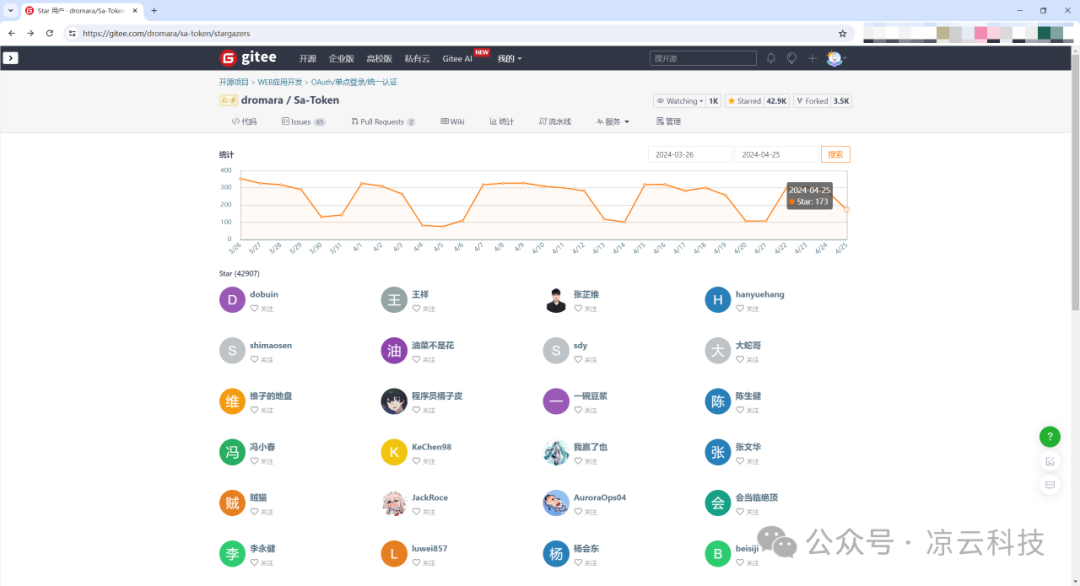Viewport: 1080px width, 586px height.
Task: Open the 开源项目 breadcrumb link
Action: (233, 82)
